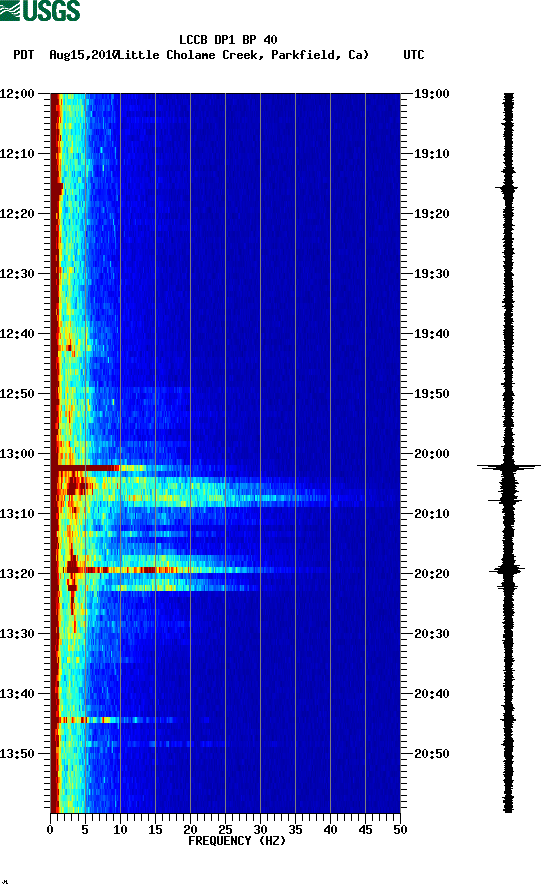
Task: Click the 12:00 PDT time label
Action: (x=18, y=93)
